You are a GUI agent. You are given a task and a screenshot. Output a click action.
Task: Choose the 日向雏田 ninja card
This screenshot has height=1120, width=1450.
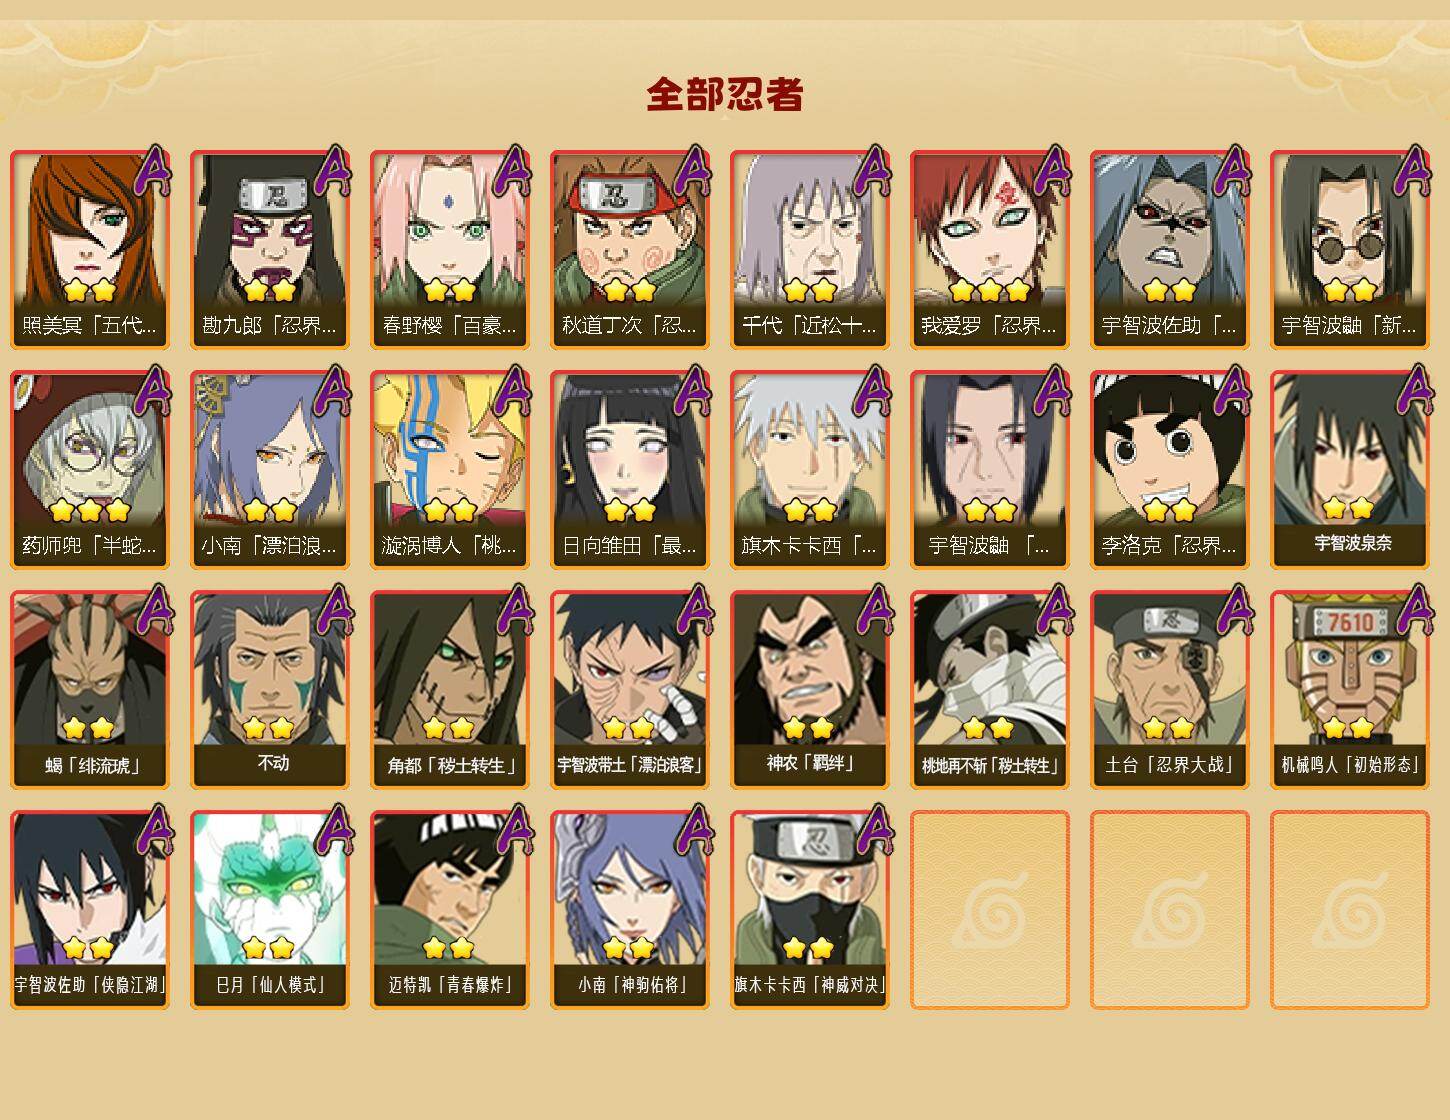[630, 470]
